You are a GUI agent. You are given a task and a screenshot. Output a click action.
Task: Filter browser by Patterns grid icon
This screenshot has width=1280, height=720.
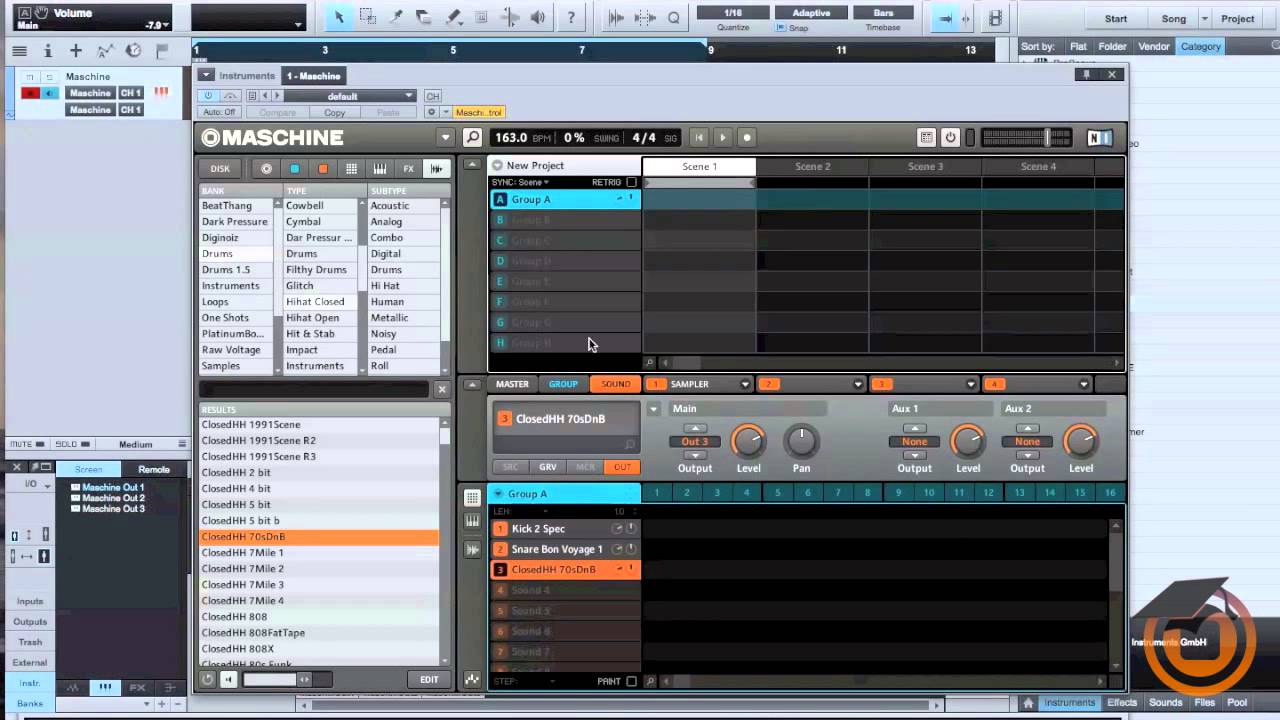click(x=351, y=169)
